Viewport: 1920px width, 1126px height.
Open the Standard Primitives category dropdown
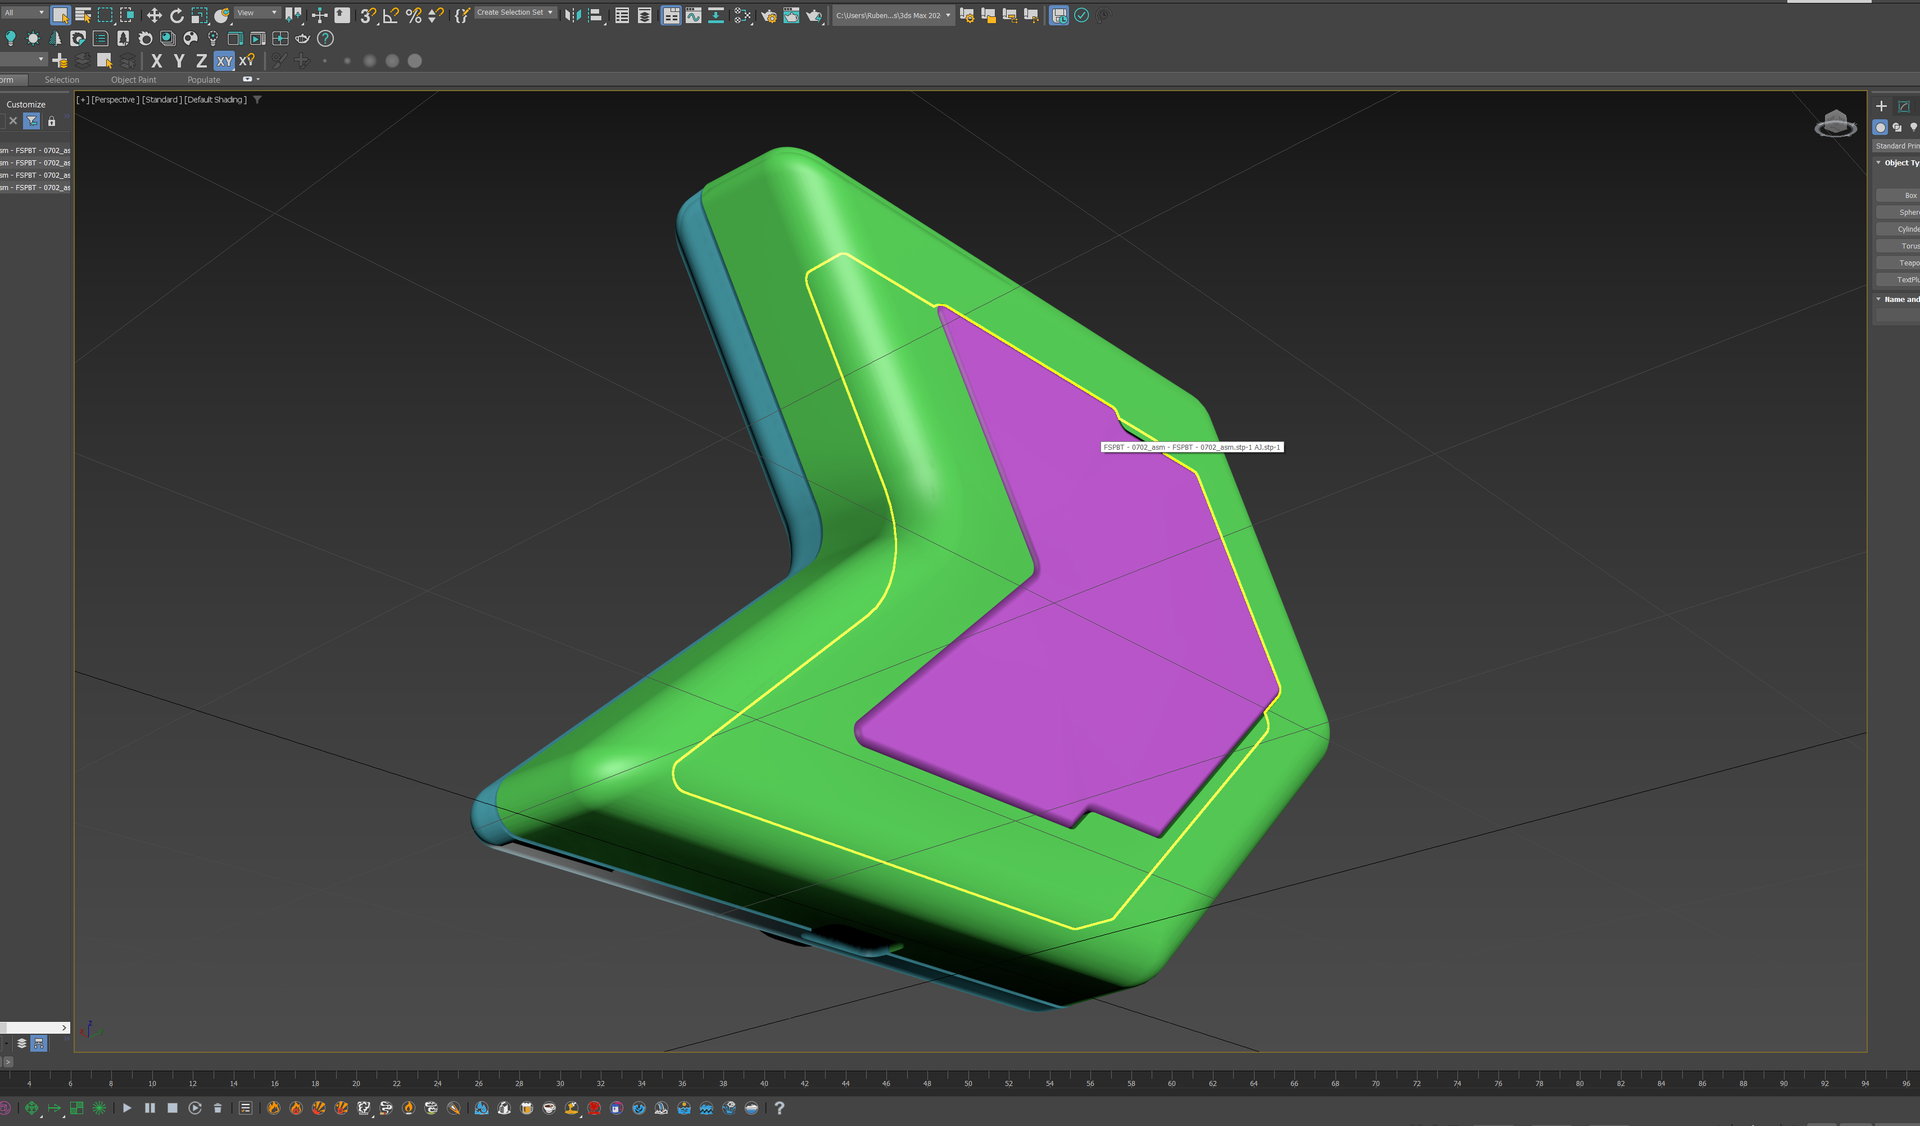point(1896,146)
